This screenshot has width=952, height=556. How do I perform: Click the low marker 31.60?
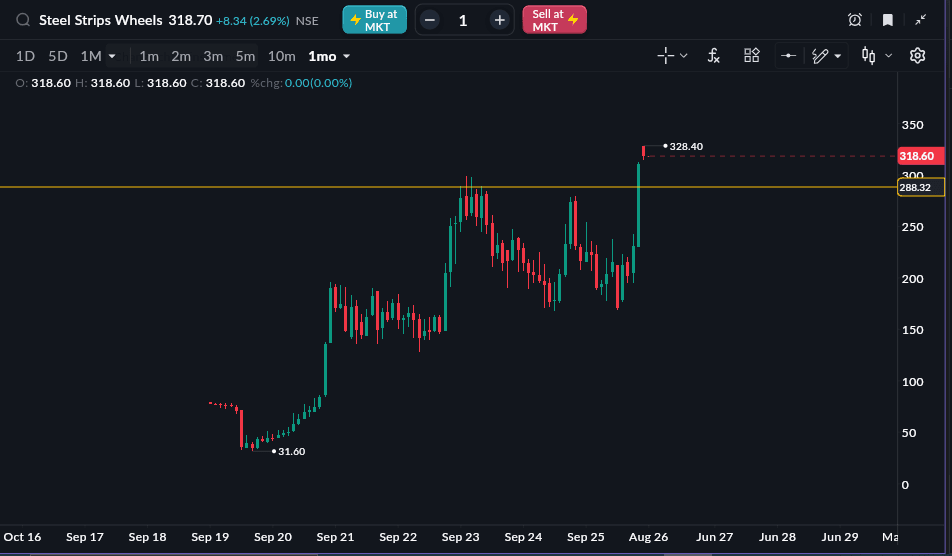click(291, 452)
